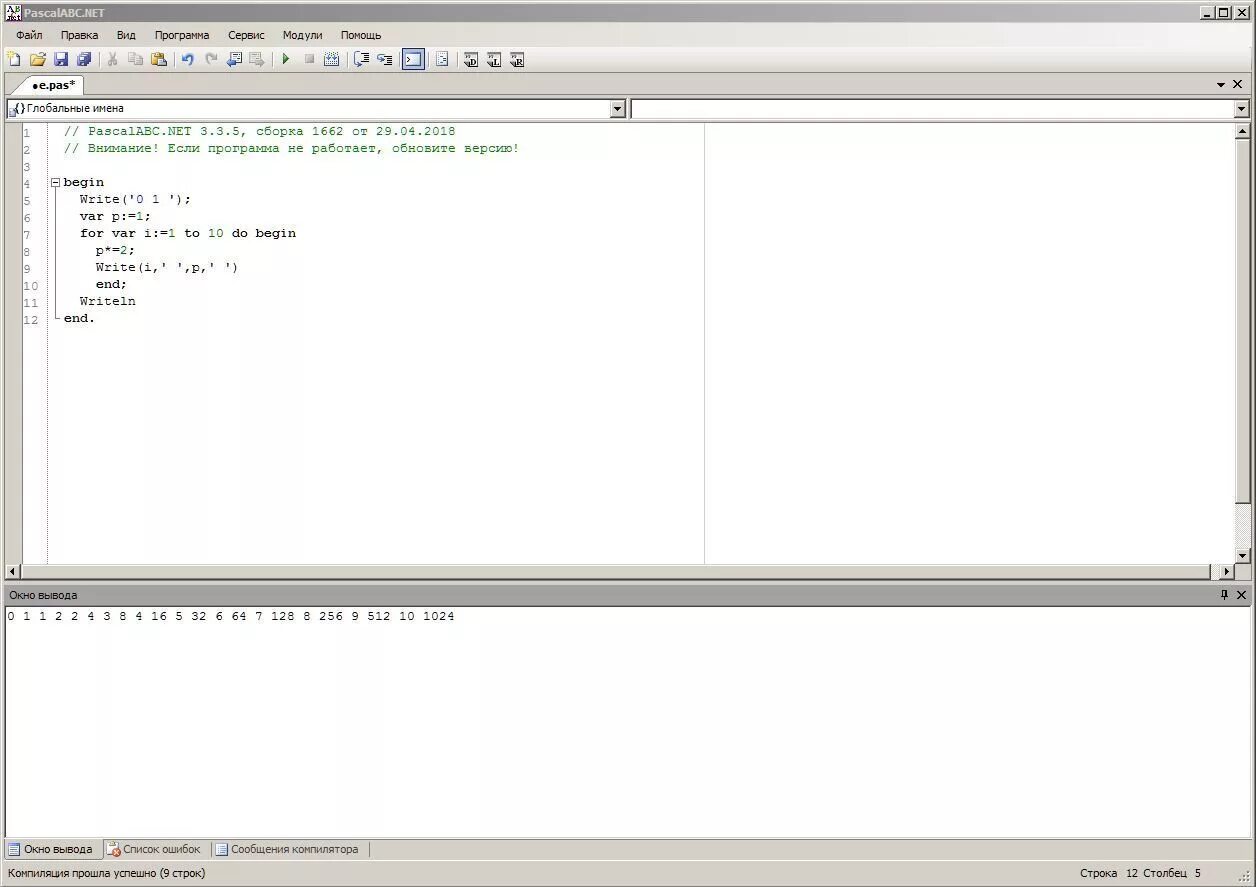
Task: Step into debug icon
Action: click(385, 60)
